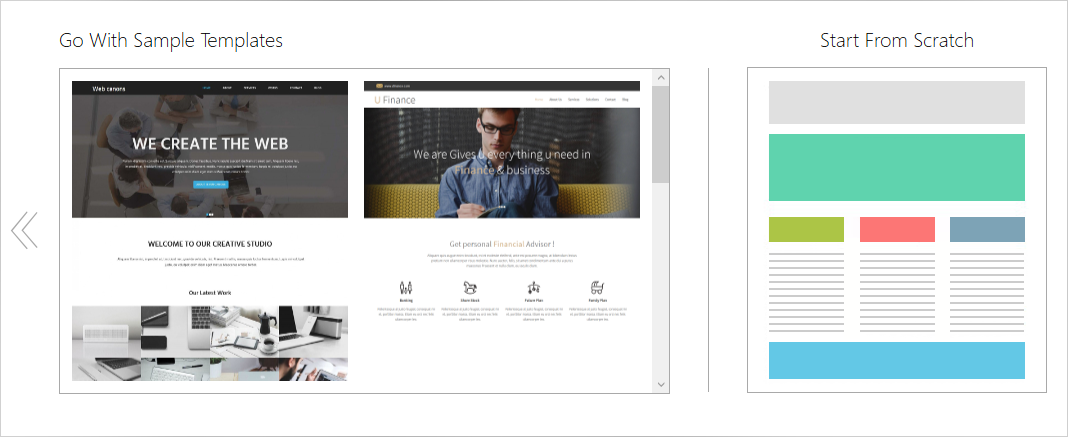The width and height of the screenshot is (1068, 437).
Task: Click the scrollbar down arrow
Action: (660, 384)
